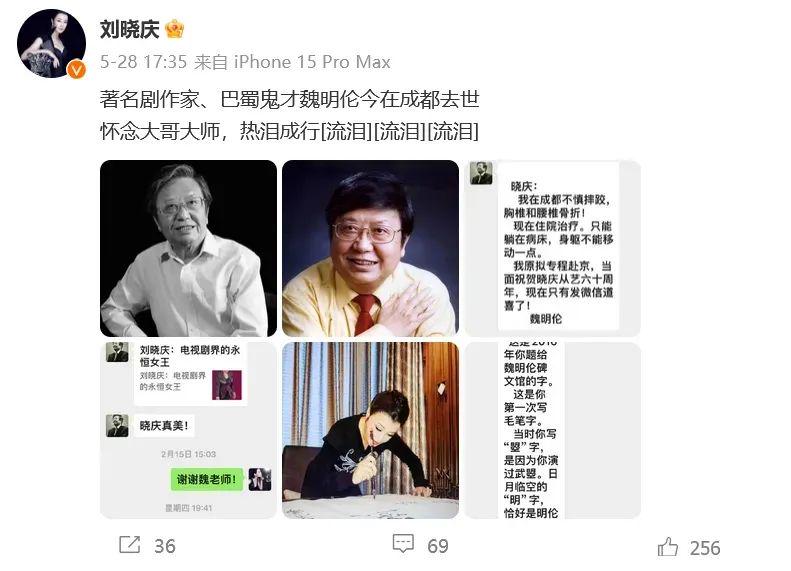
Task: Open the yellow shirt red tie portrait
Action: (x=370, y=248)
